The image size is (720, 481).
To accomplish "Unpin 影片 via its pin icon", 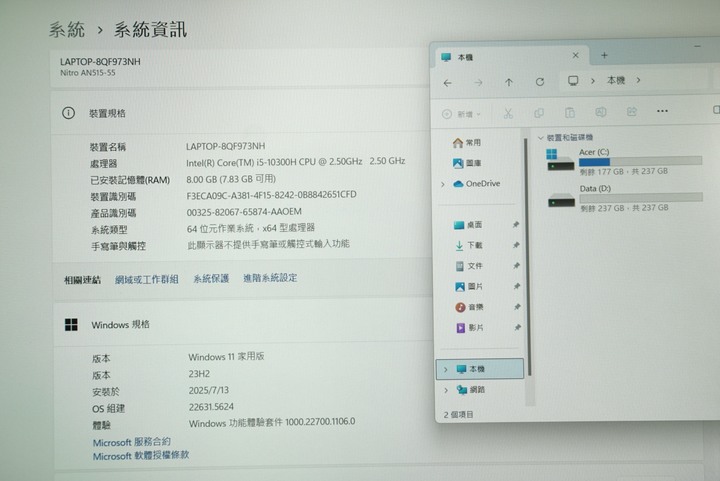I will (518, 327).
